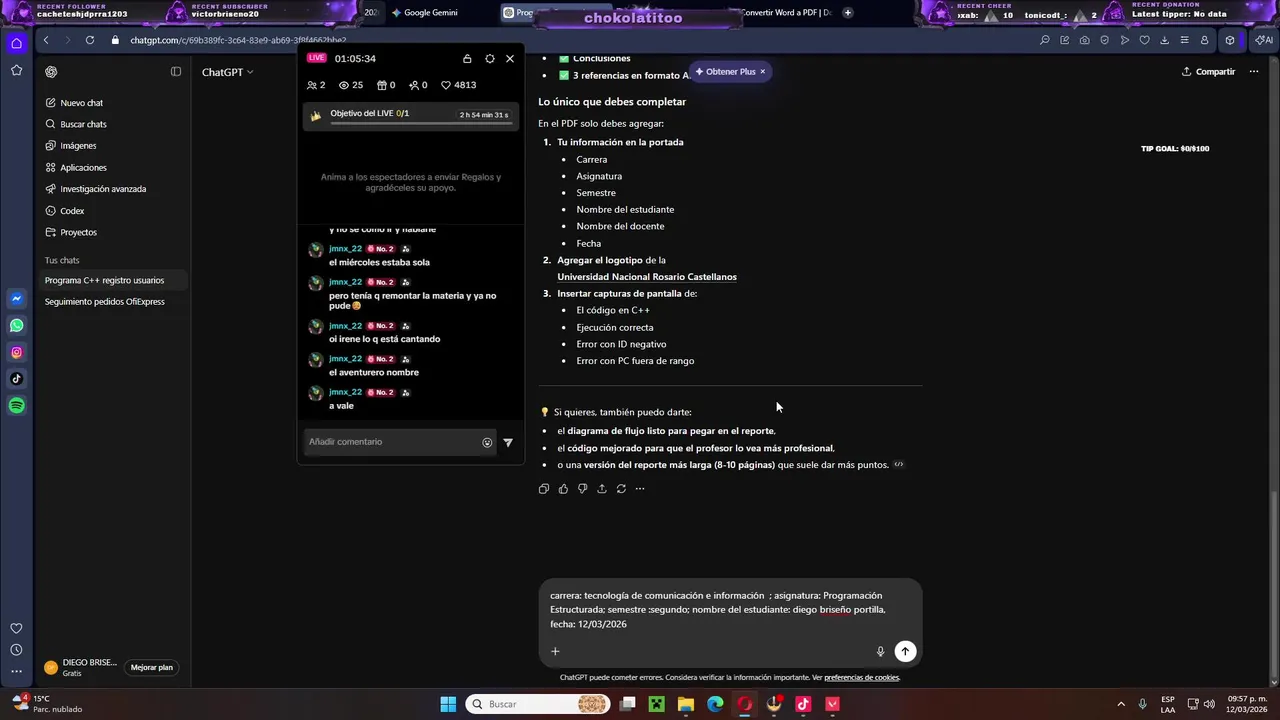The image size is (1280, 720).
Task: Open a new browser tab
Action: (x=848, y=13)
